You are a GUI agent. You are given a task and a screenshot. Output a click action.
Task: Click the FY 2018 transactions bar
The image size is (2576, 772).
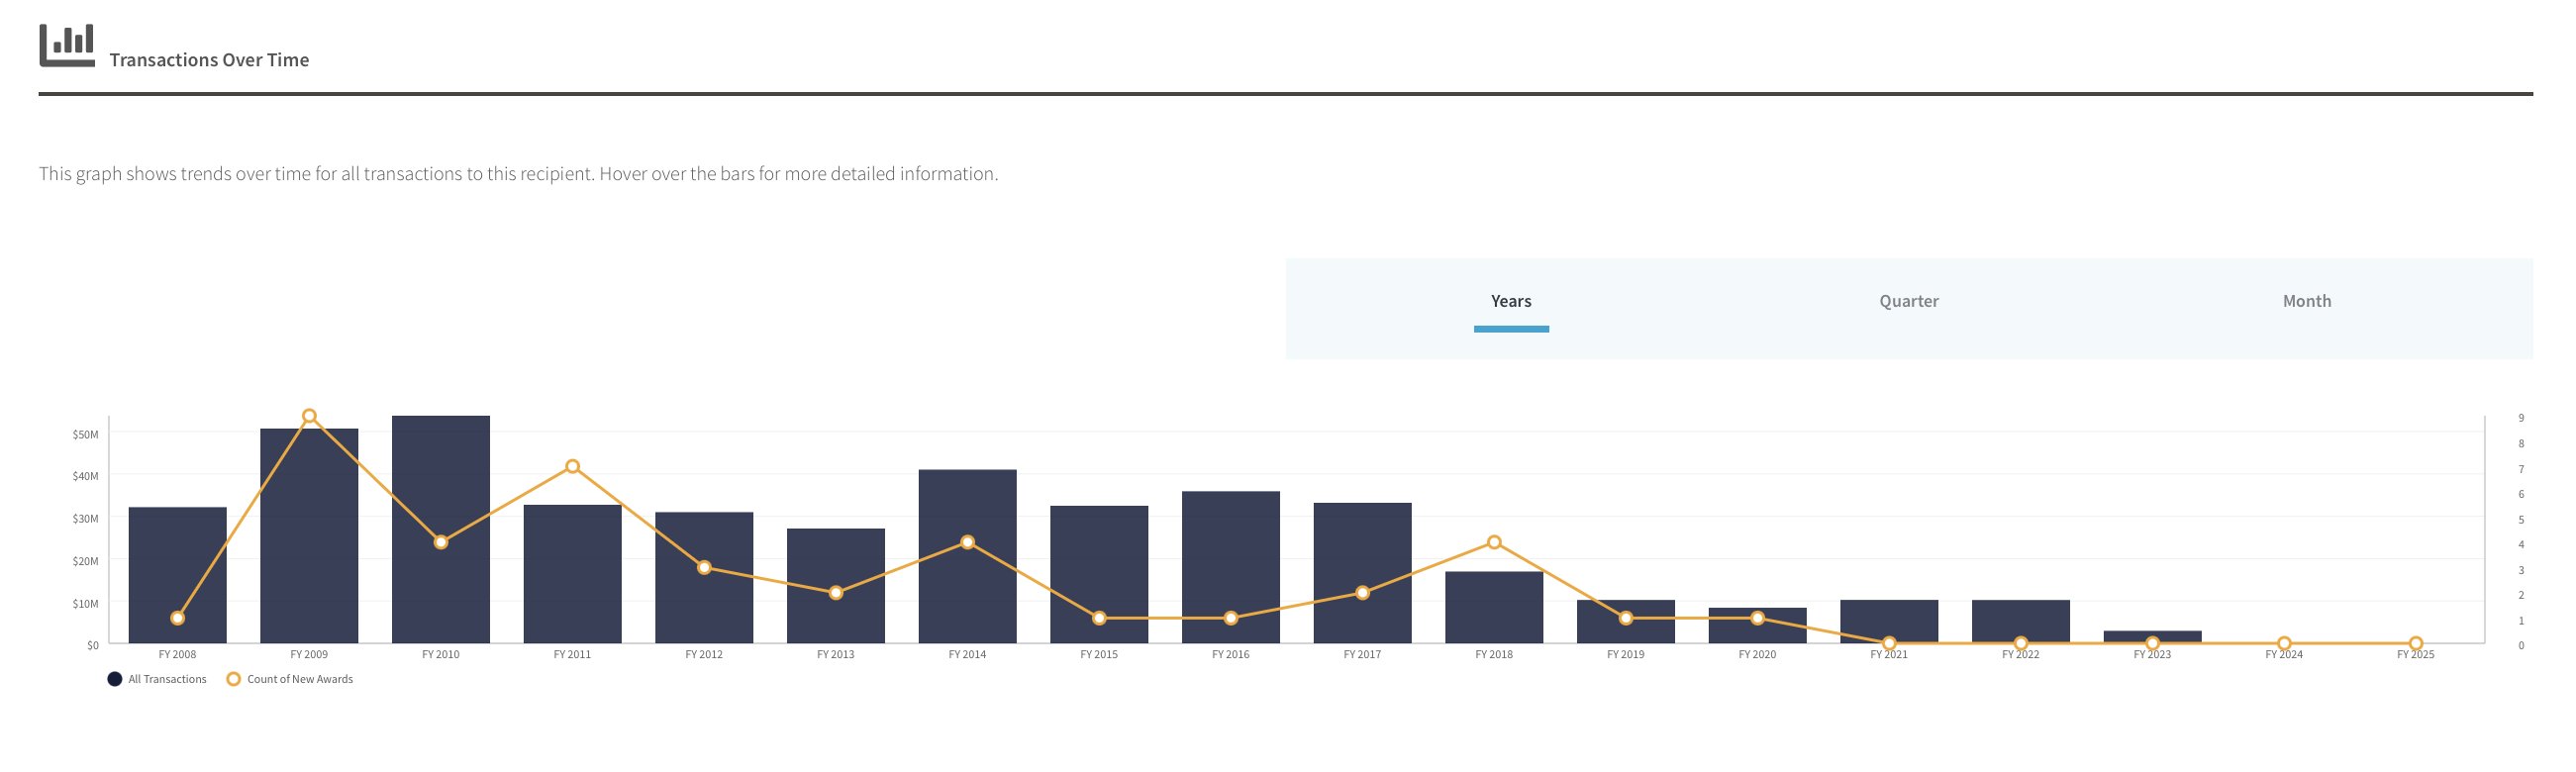point(1494,607)
